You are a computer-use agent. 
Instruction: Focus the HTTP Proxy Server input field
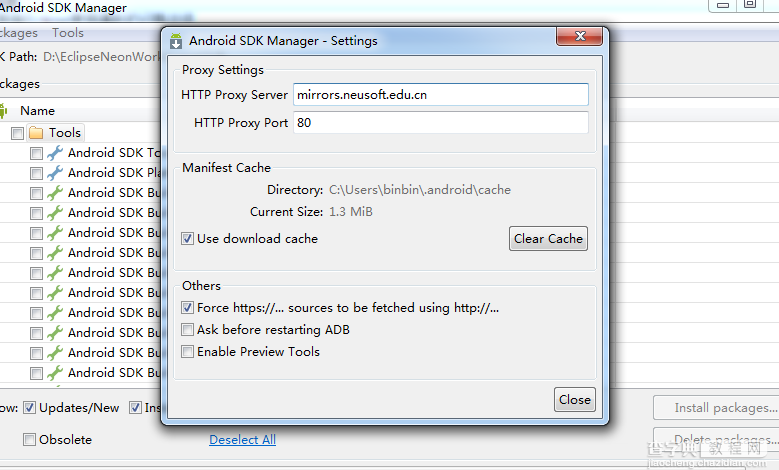[x=441, y=94]
